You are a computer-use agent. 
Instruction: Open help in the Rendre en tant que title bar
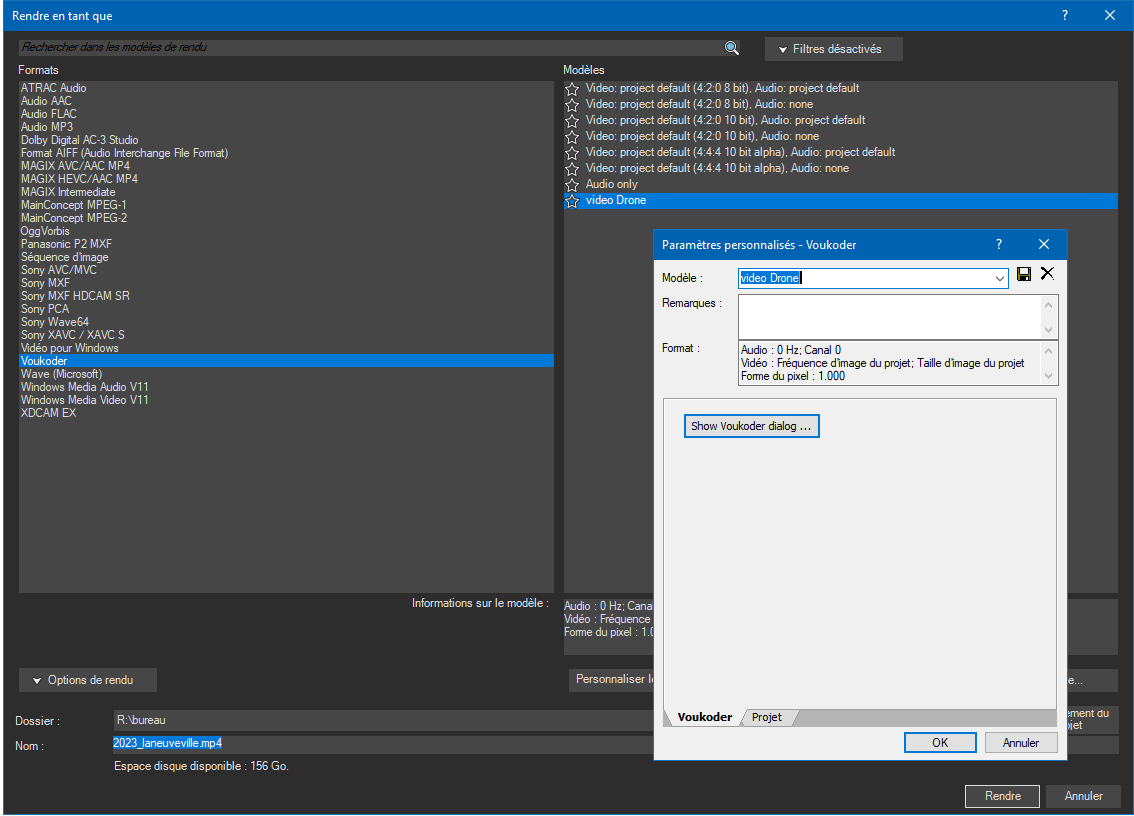(1065, 15)
